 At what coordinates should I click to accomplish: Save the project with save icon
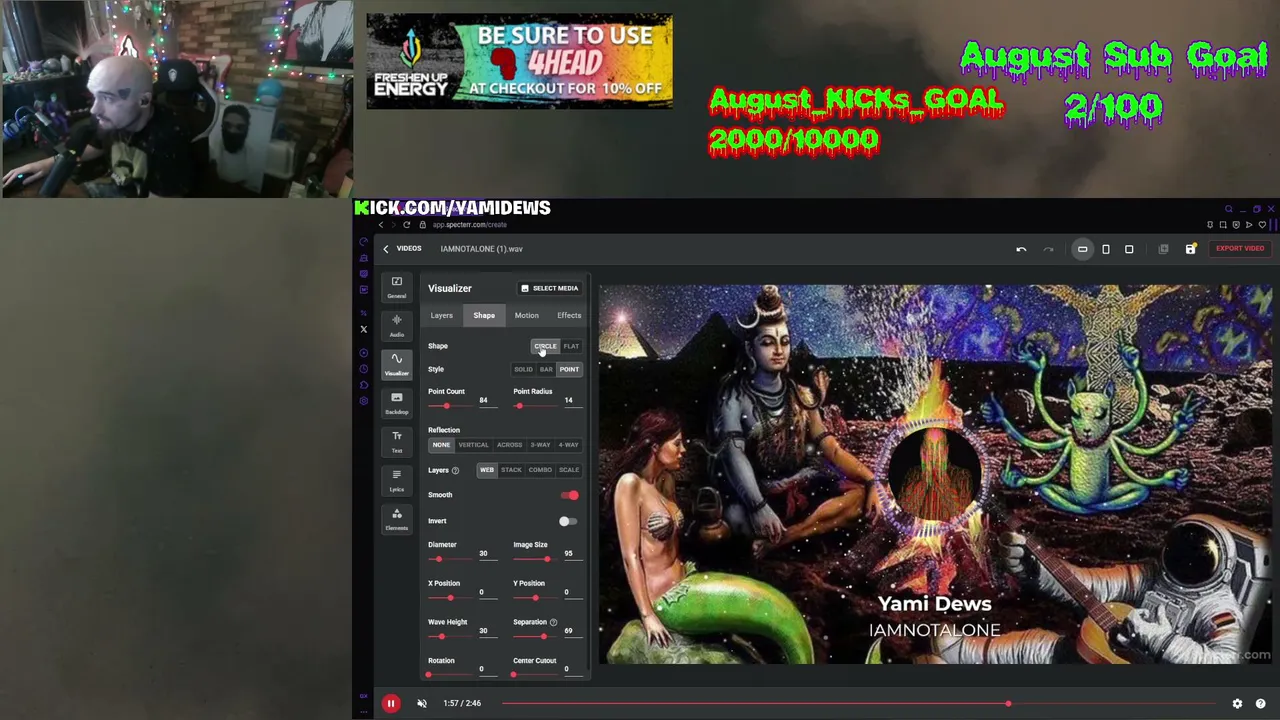(x=1190, y=249)
